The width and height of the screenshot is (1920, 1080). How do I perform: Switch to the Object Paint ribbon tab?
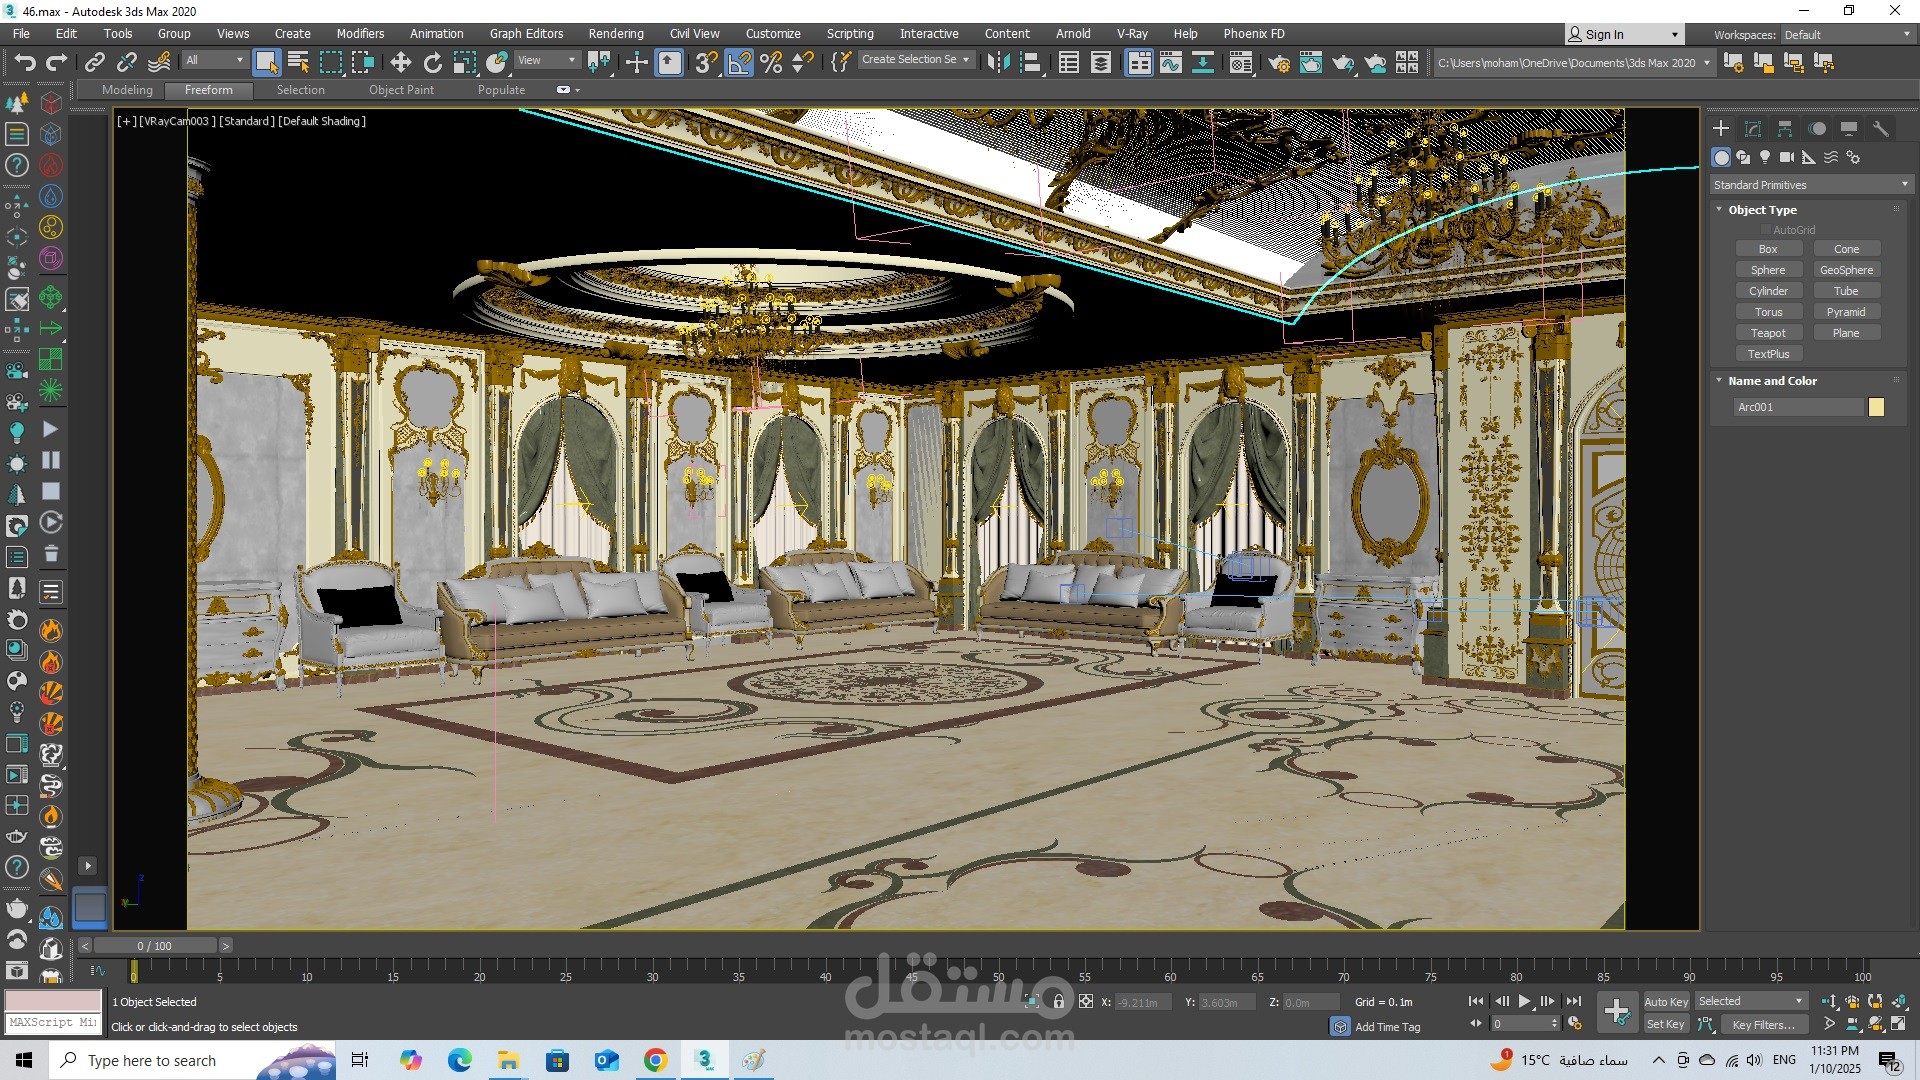click(401, 90)
